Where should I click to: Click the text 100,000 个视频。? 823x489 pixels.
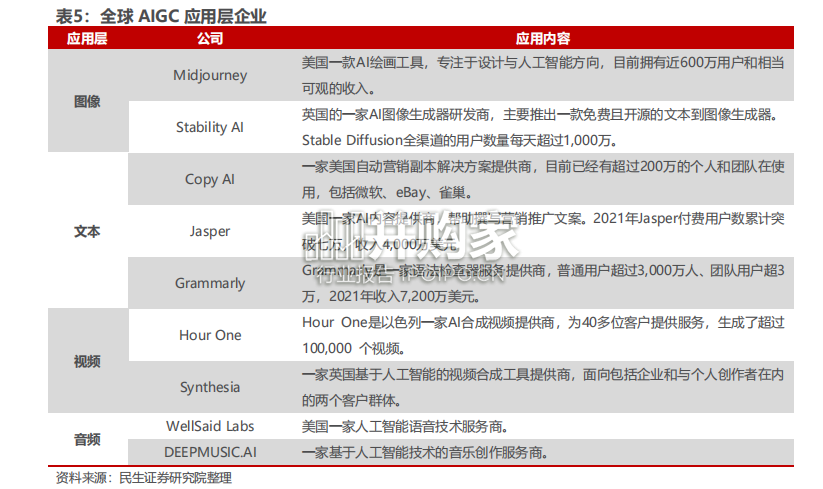click(x=354, y=348)
